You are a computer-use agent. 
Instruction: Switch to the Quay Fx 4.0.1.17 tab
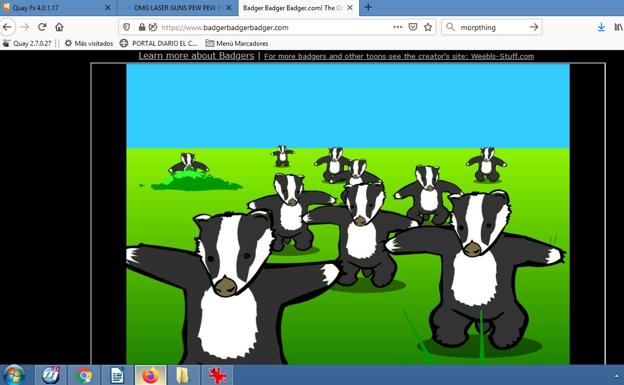coord(58,8)
